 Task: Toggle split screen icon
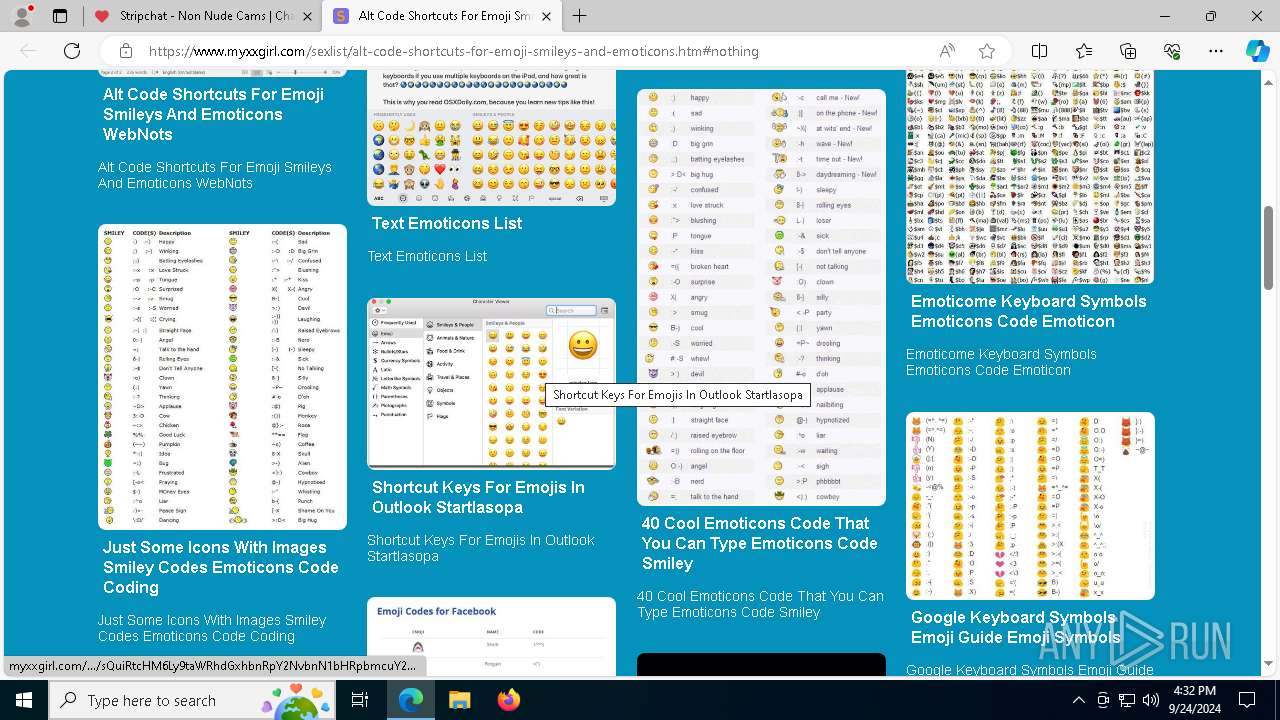(1040, 51)
